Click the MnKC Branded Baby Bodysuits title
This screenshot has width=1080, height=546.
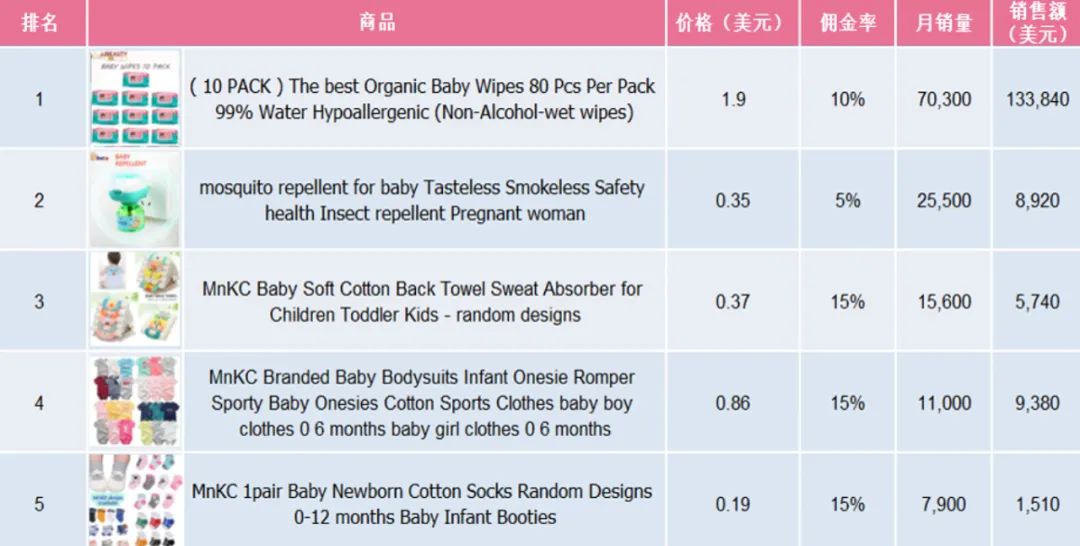(x=423, y=403)
